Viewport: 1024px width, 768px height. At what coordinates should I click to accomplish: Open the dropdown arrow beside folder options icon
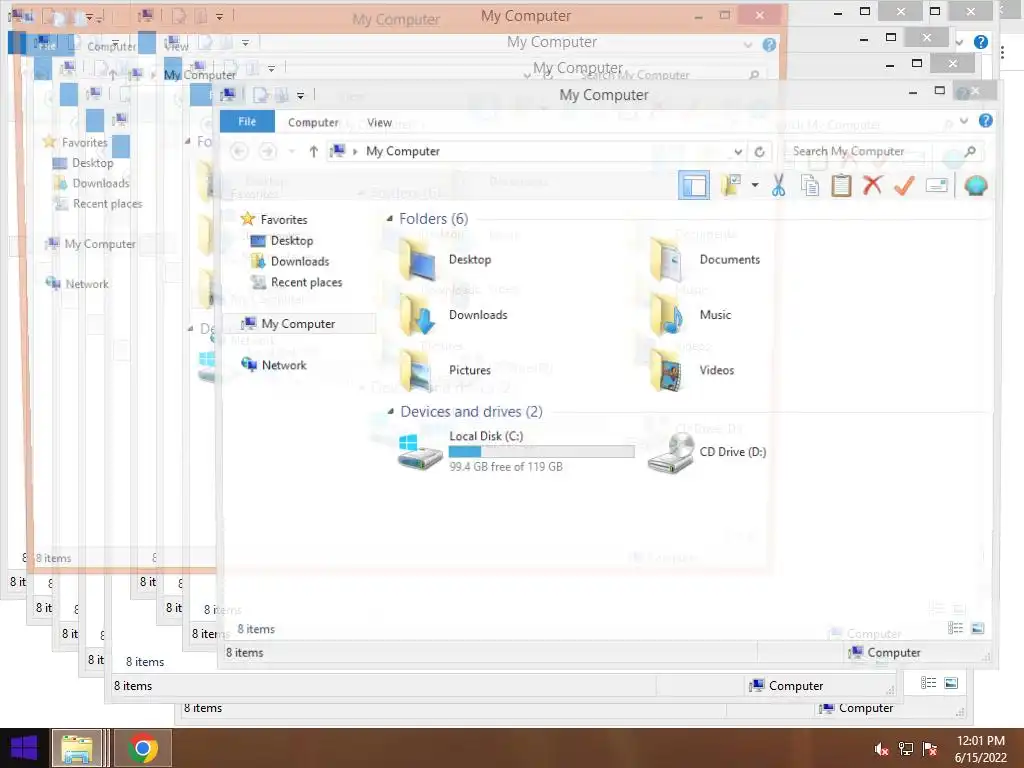(x=755, y=185)
